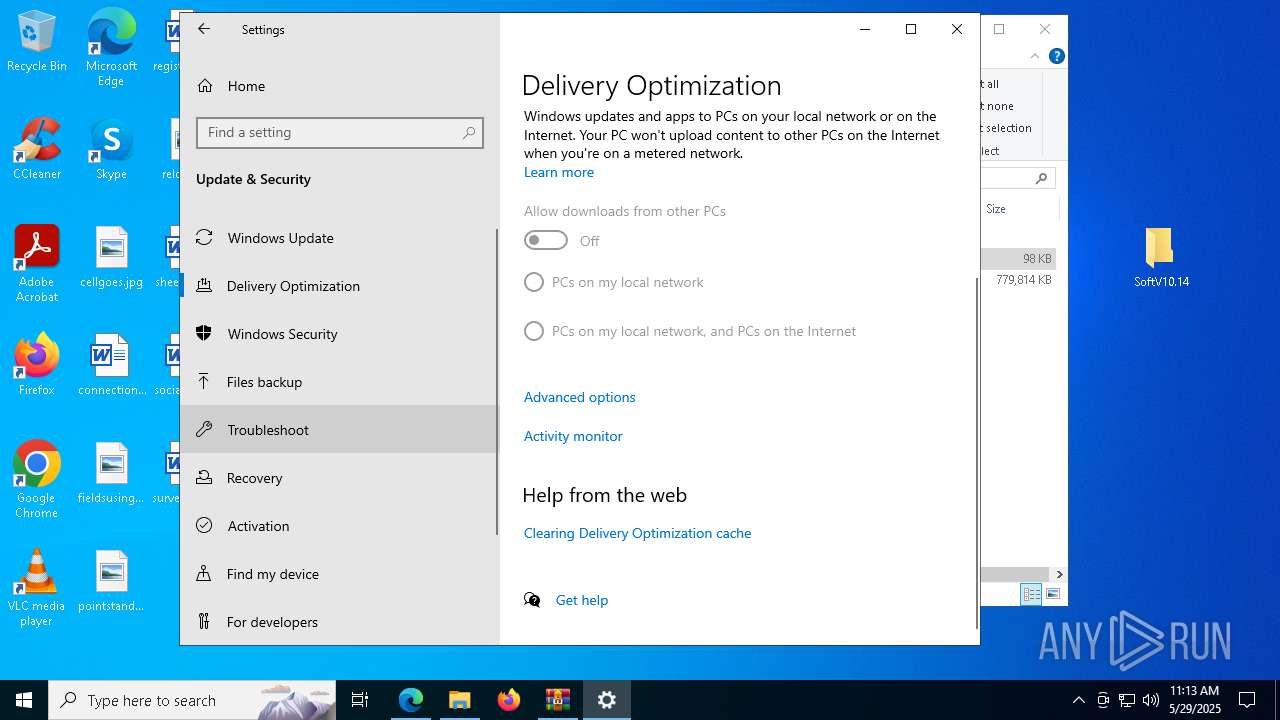Image resolution: width=1280 pixels, height=720 pixels.
Task: Click the taskbar search box
Action: pos(192,700)
